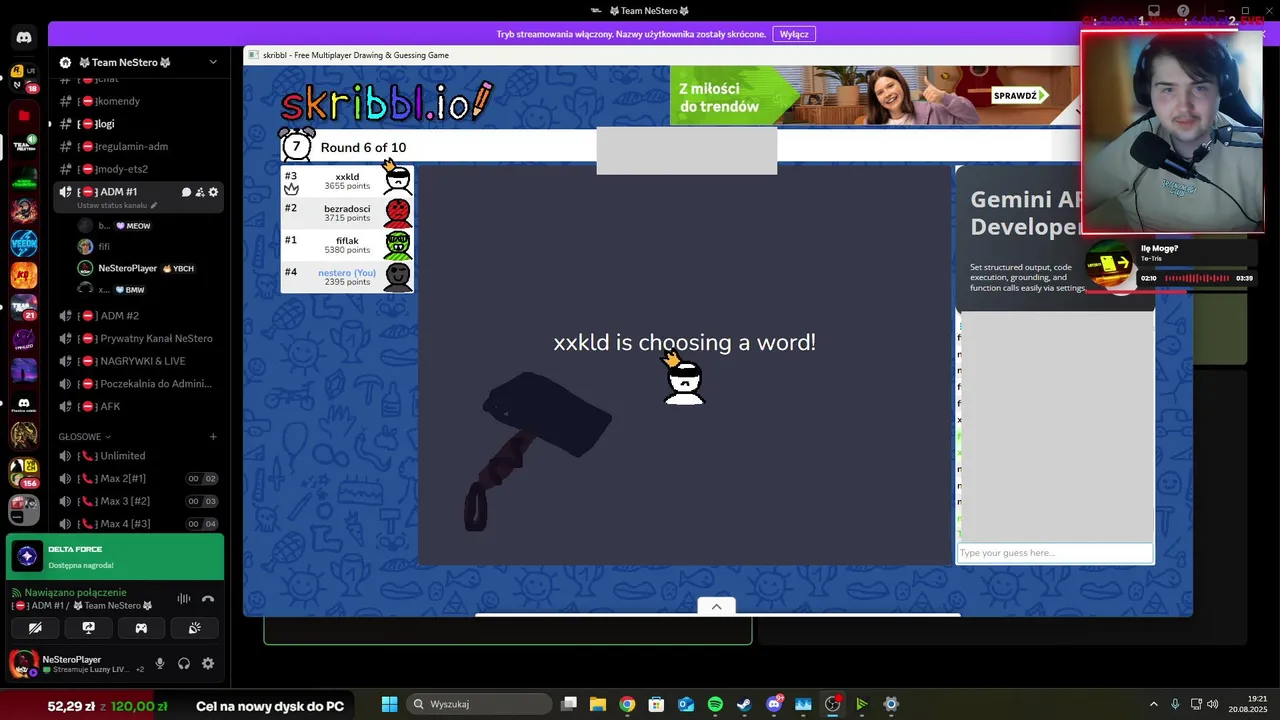Open Spotify from the taskbar
Screen dimensions: 1280x720
(x=715, y=704)
